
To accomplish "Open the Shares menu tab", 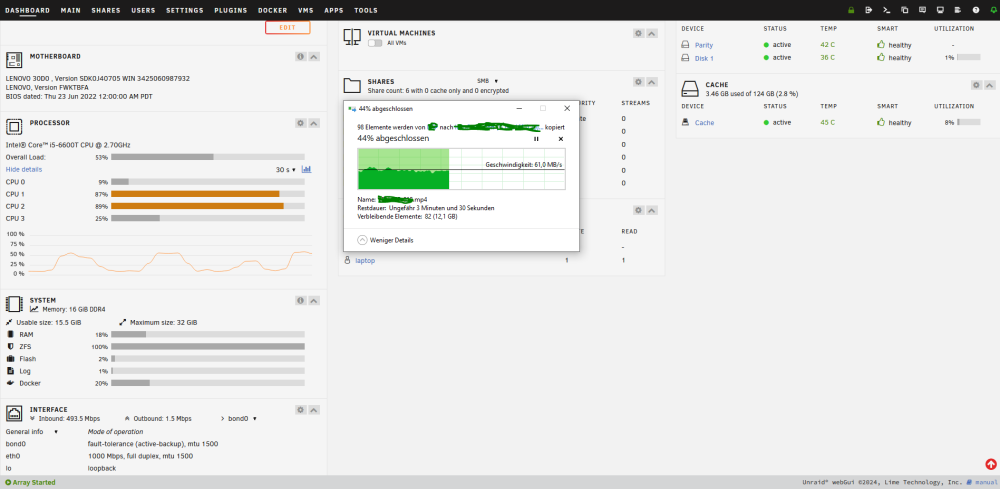I will coord(106,10).
